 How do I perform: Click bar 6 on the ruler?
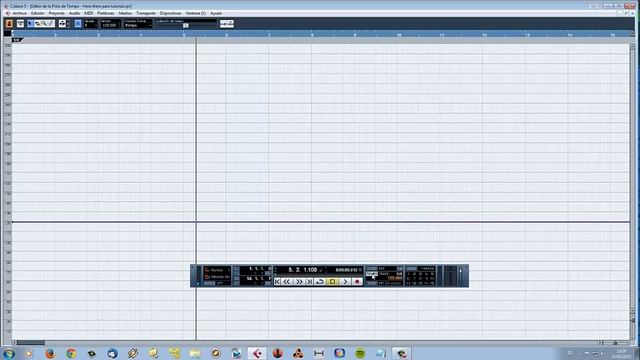(227, 35)
